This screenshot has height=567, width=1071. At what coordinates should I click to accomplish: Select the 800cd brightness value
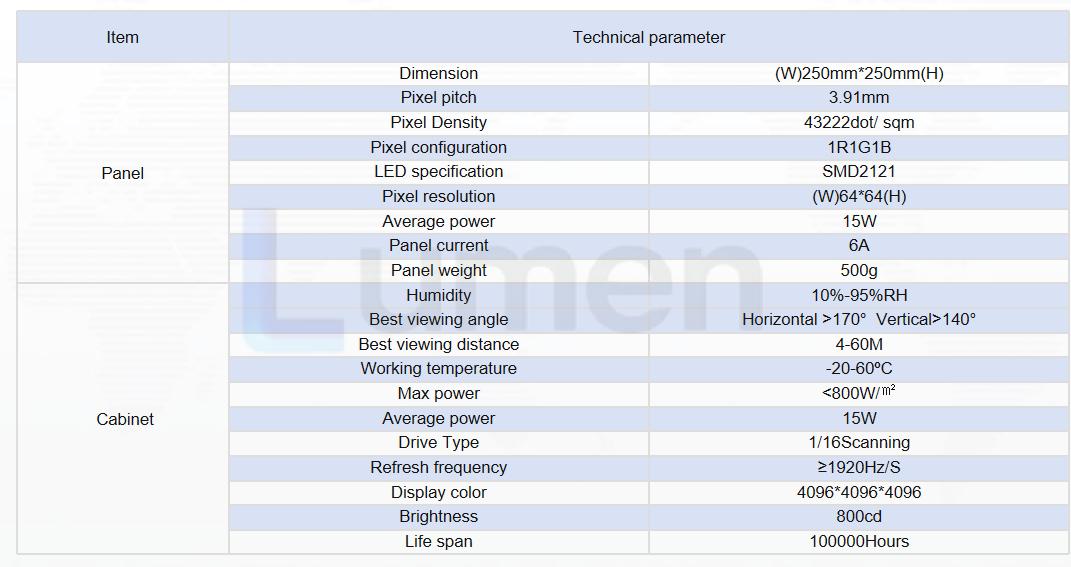tap(859, 516)
